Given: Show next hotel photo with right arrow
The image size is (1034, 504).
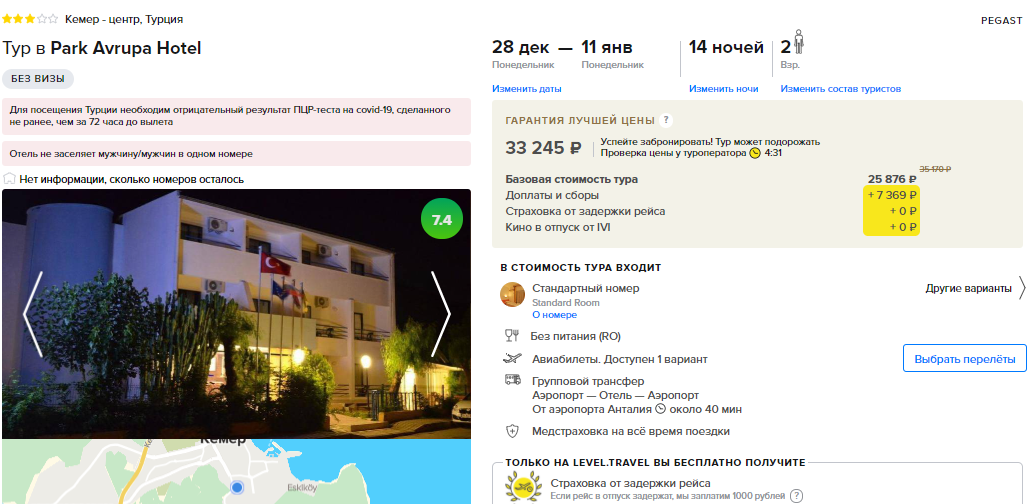Looking at the screenshot, I should click(x=441, y=315).
